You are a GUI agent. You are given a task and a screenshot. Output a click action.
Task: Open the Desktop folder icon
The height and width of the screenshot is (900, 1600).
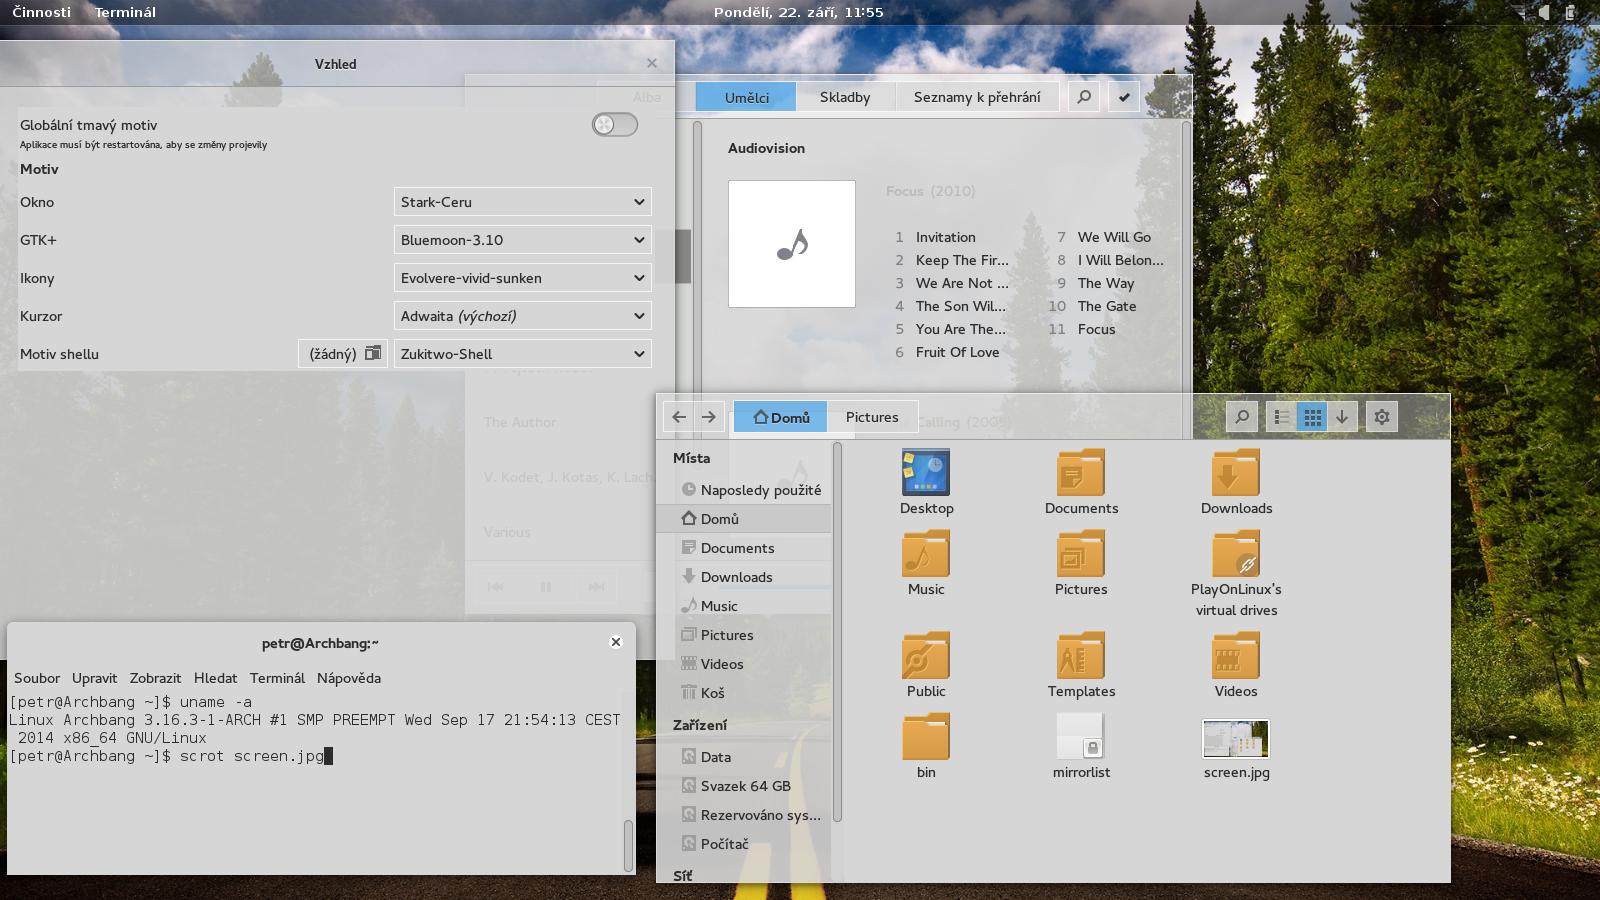926,473
